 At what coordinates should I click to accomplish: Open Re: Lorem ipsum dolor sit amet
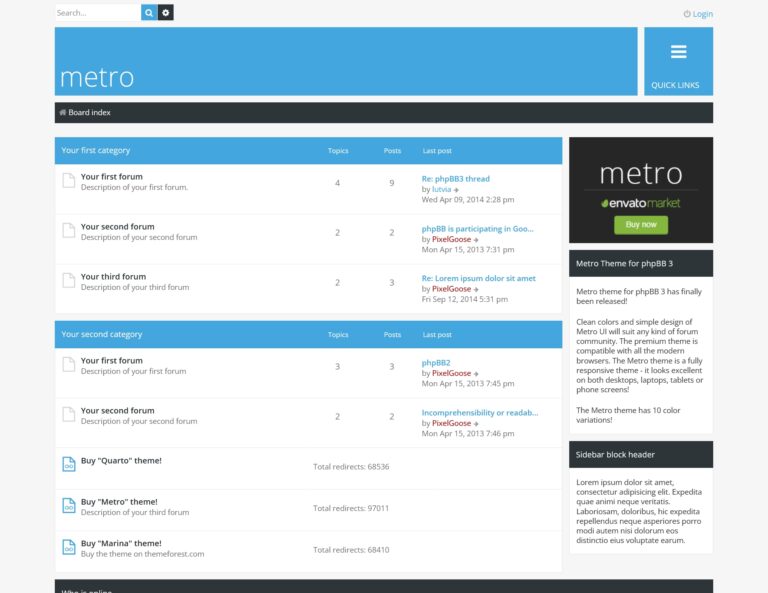click(479, 279)
